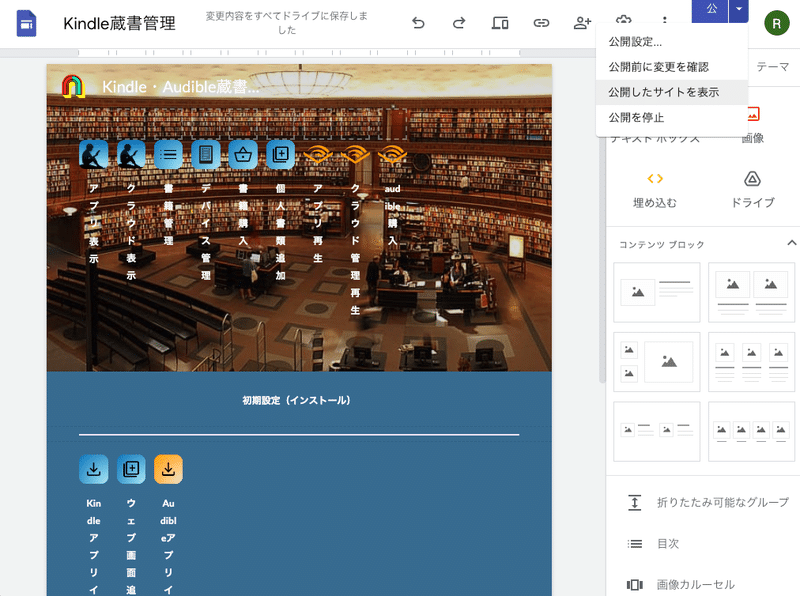Choose the two images with captions layout
This screenshot has width=800, height=596.
click(752, 292)
